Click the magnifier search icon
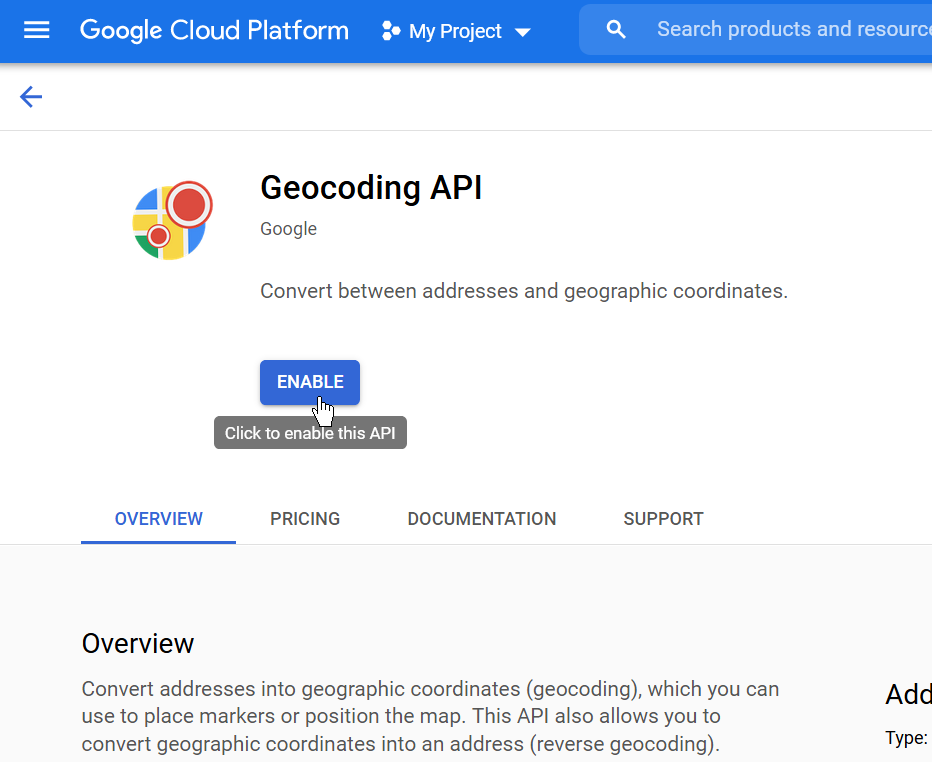932x762 pixels. (x=616, y=29)
